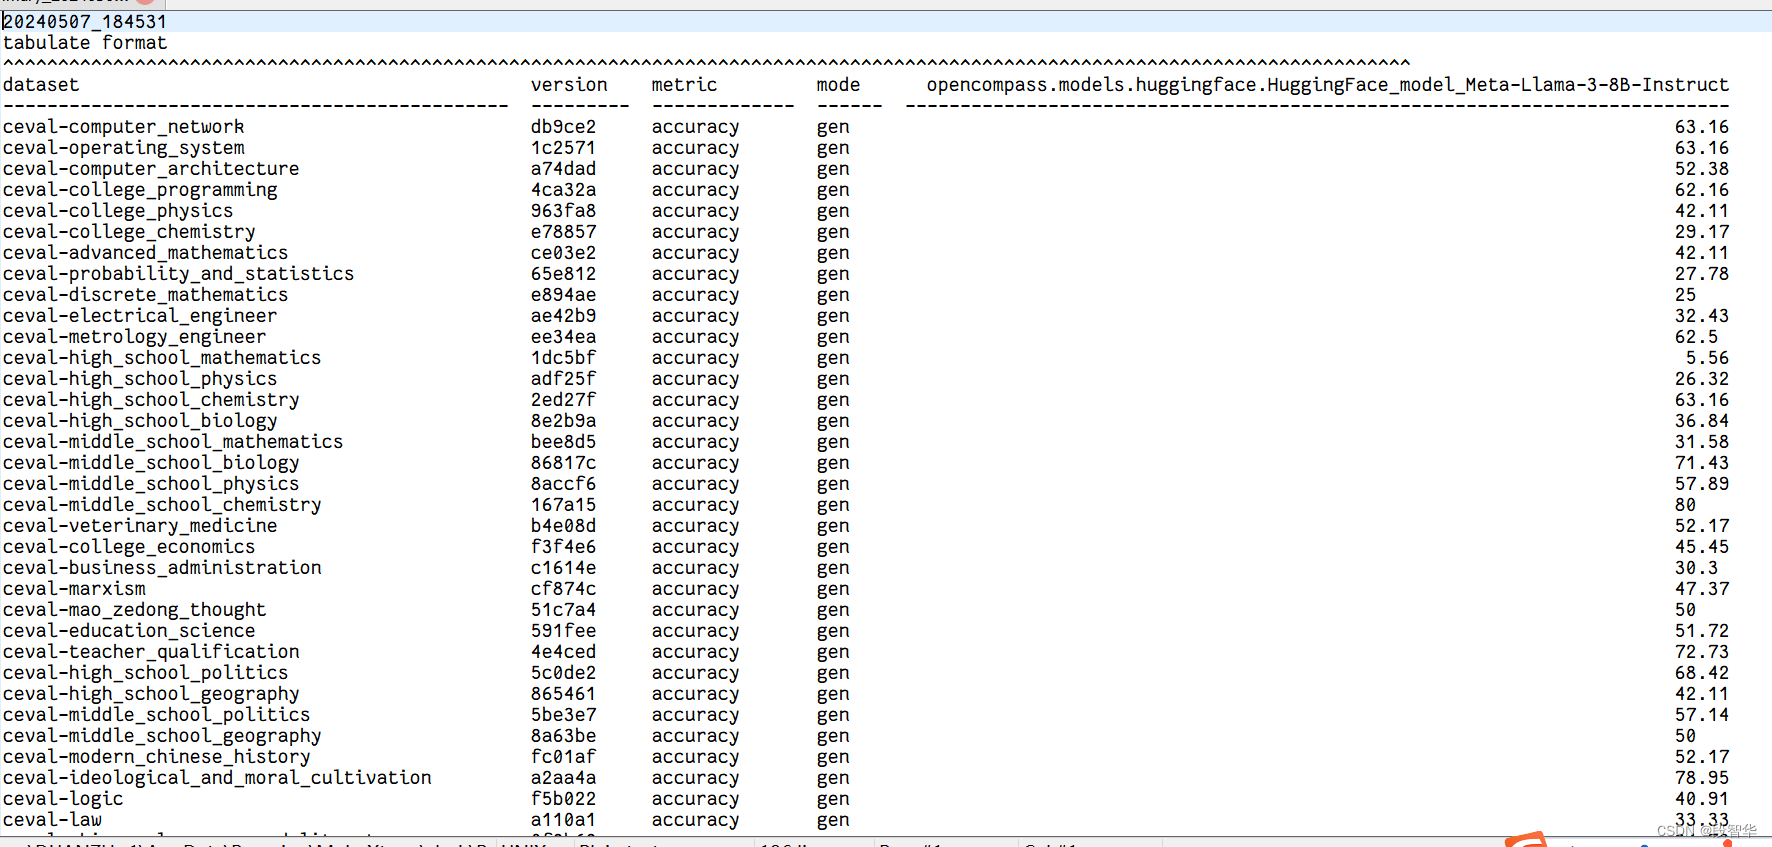Select the ceval-metrology_engineer dataset name

coord(134,337)
